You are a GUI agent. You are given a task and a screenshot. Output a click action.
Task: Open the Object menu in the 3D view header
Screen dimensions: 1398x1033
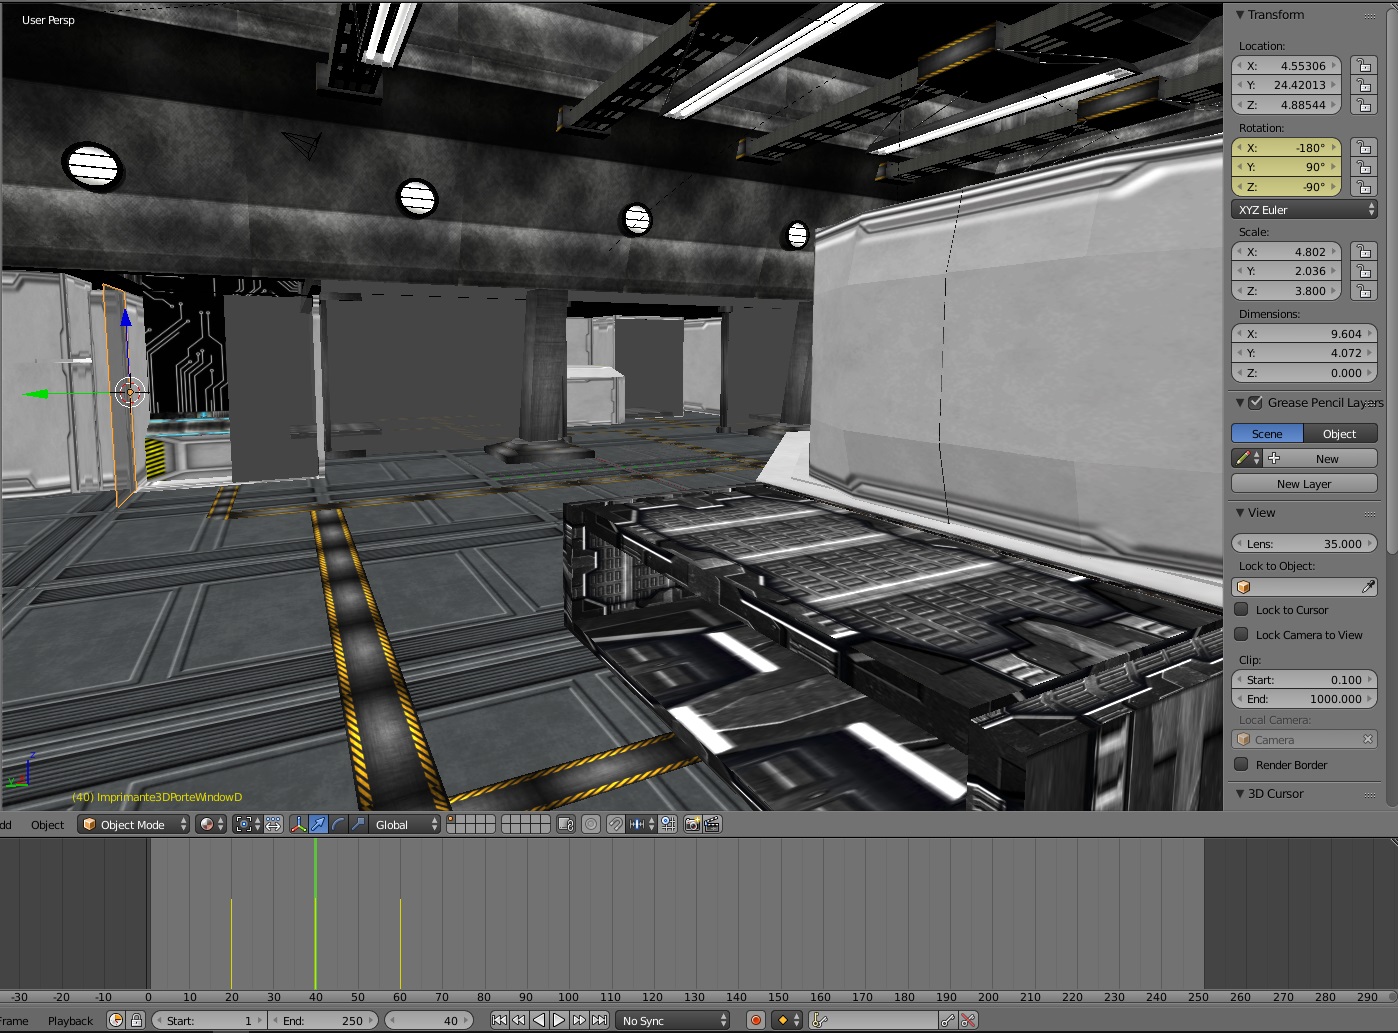click(x=47, y=825)
